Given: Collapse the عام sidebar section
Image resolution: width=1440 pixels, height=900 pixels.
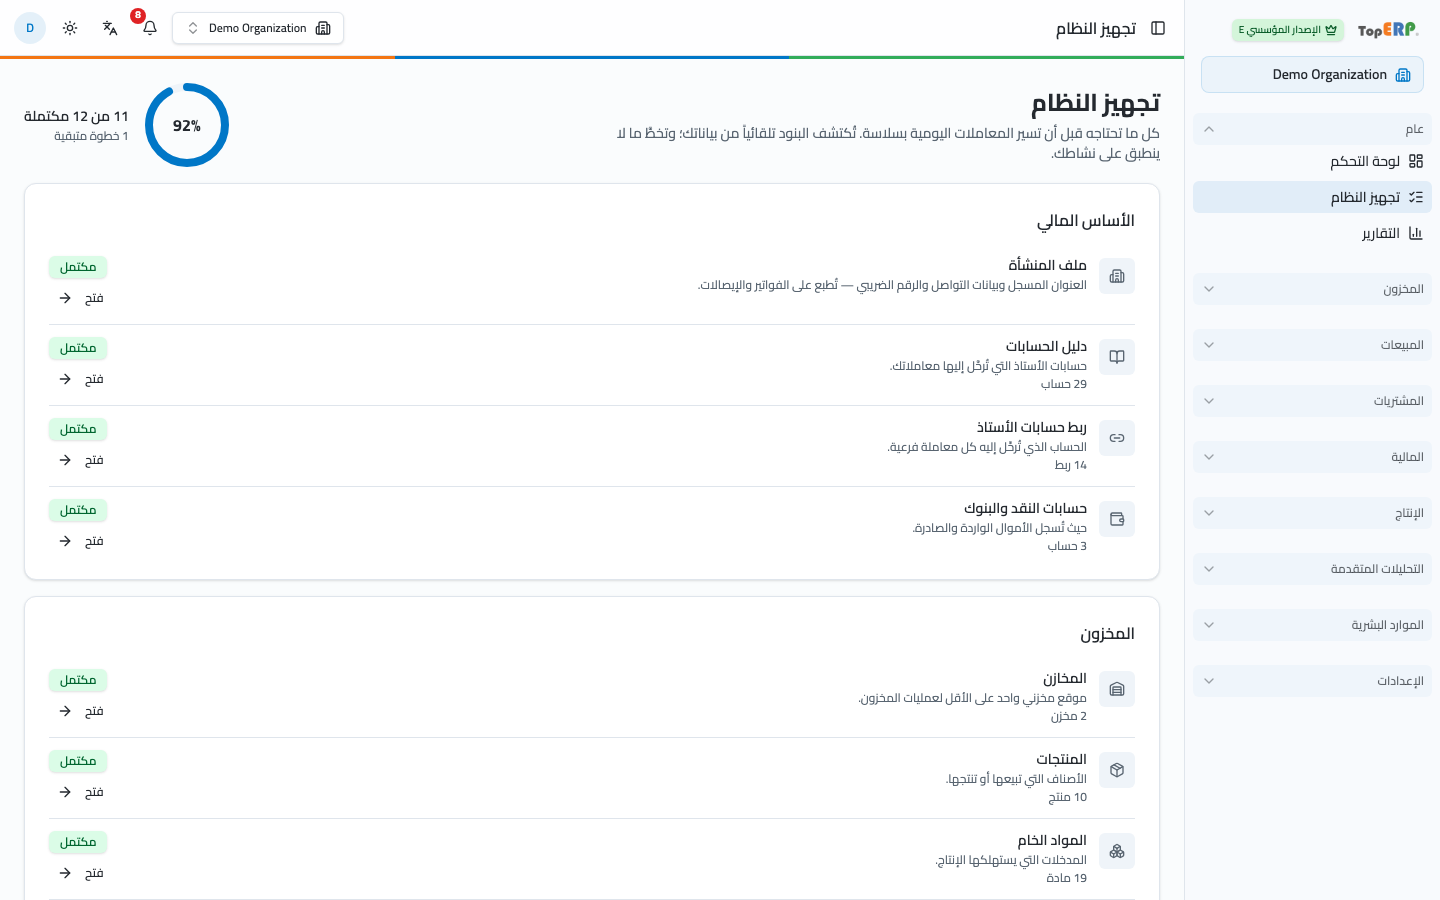Looking at the screenshot, I should coord(1312,129).
